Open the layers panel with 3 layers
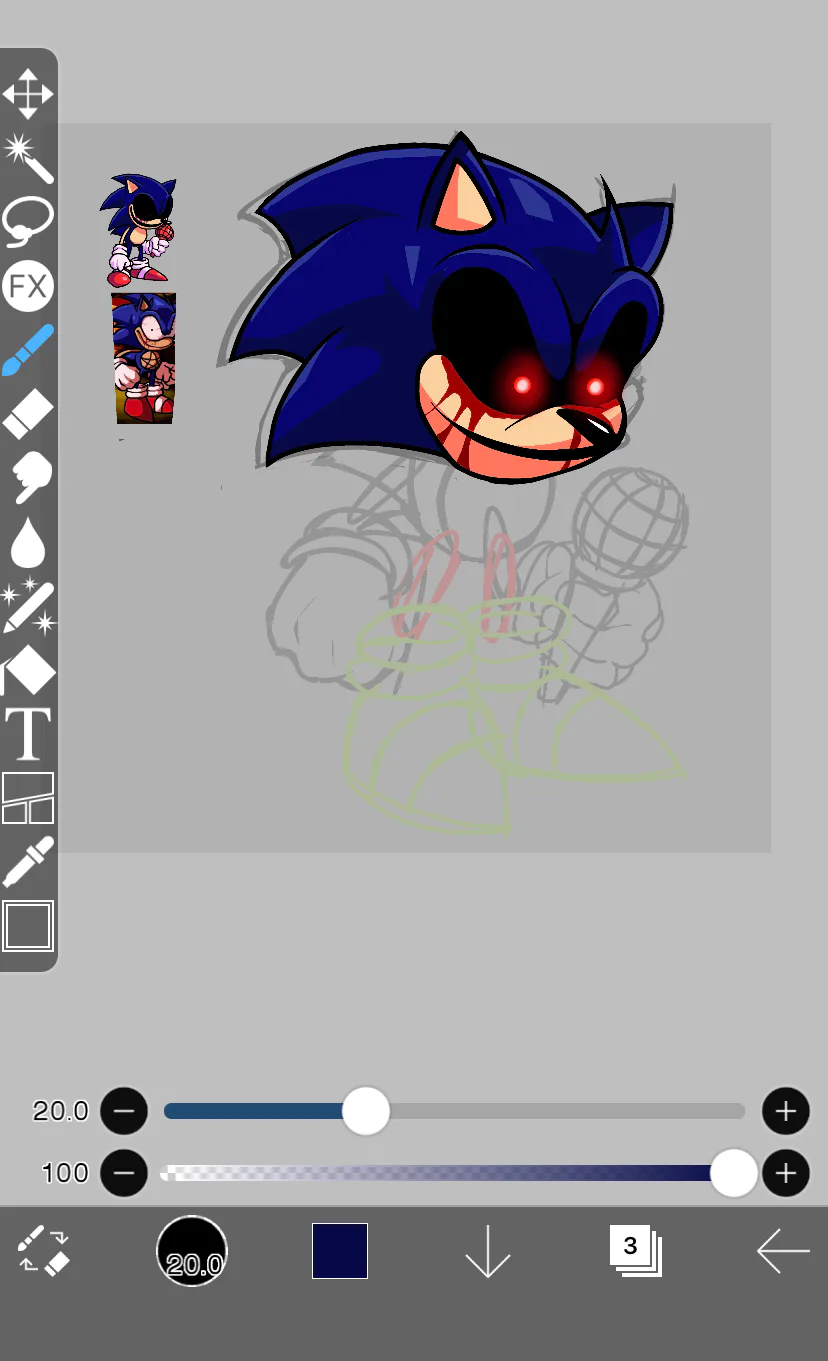Screen dimensions: 828x1361 636,1250
